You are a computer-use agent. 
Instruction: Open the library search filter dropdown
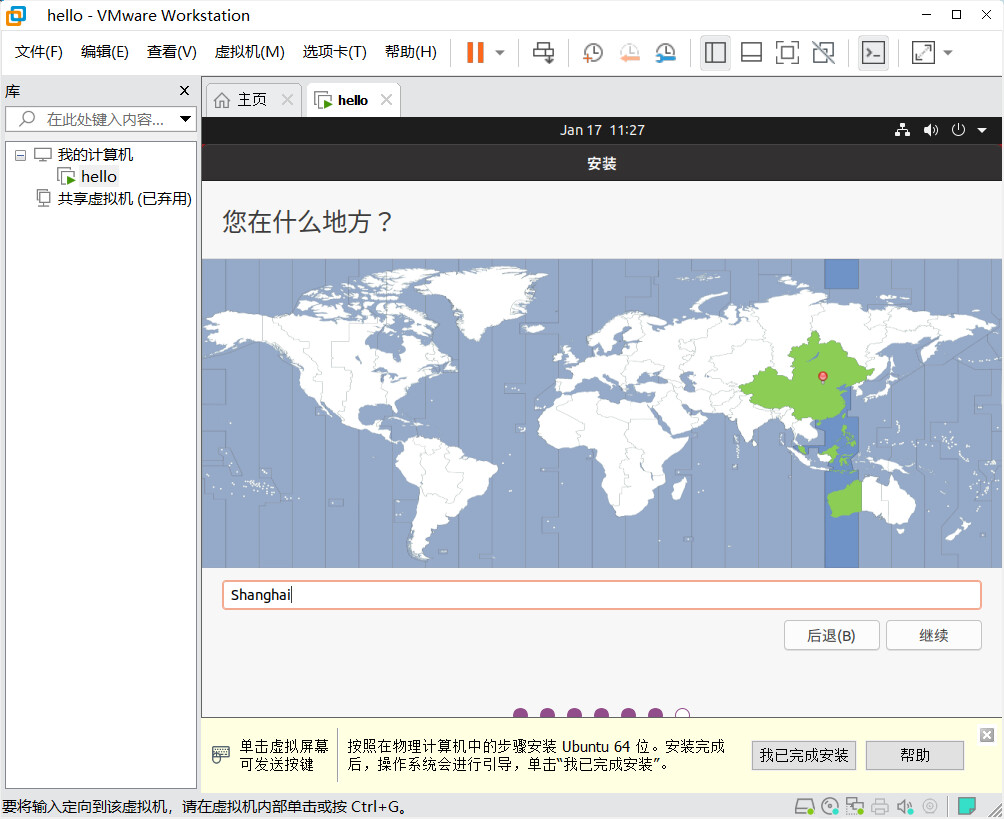tap(185, 119)
